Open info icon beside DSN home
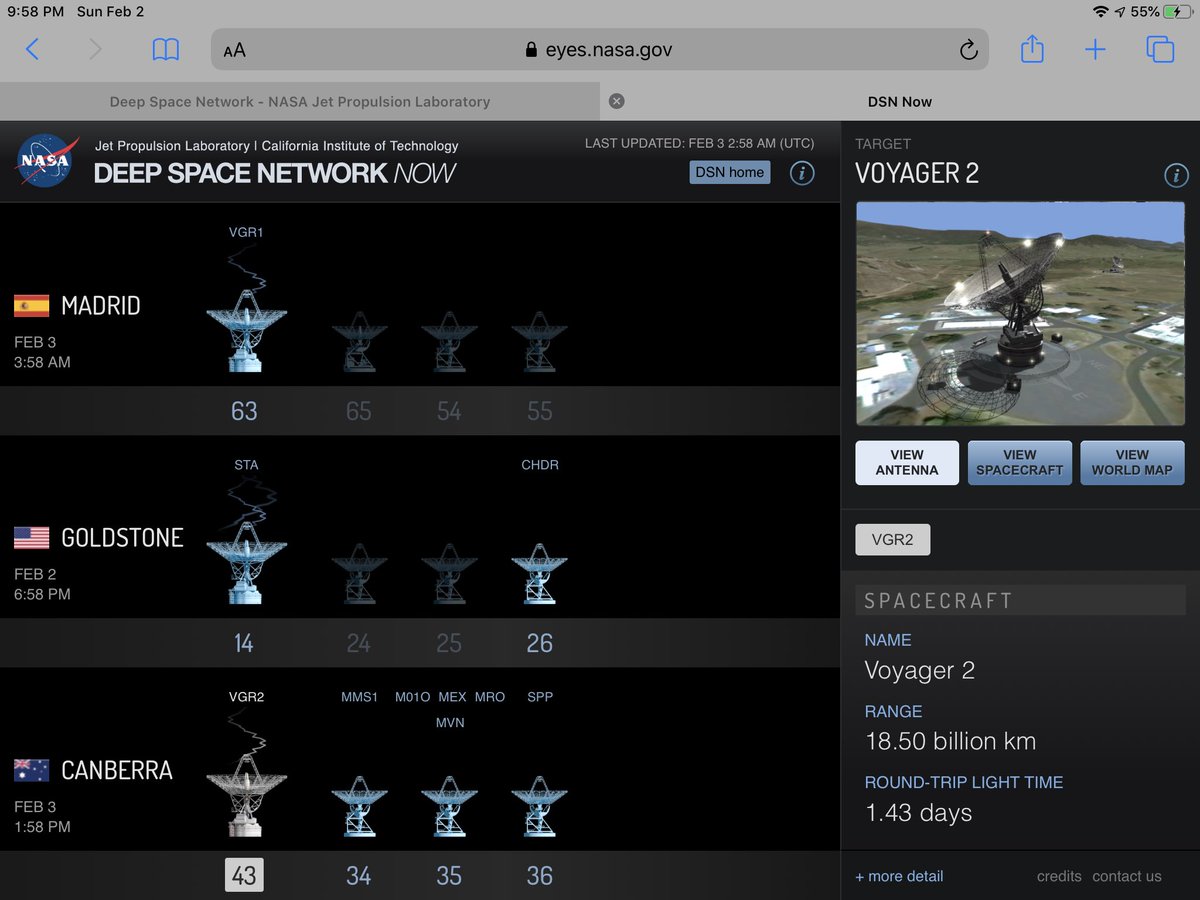1200x900 pixels. 802,173
